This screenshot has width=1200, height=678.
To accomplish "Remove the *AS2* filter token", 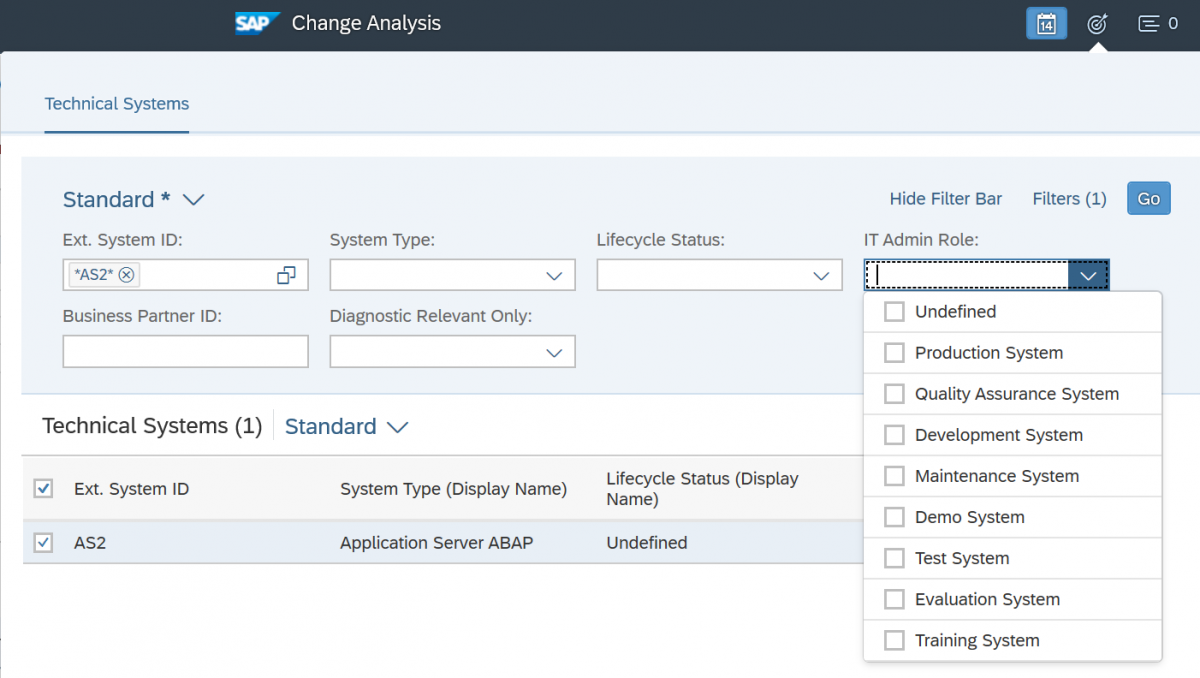I will tap(124, 274).
